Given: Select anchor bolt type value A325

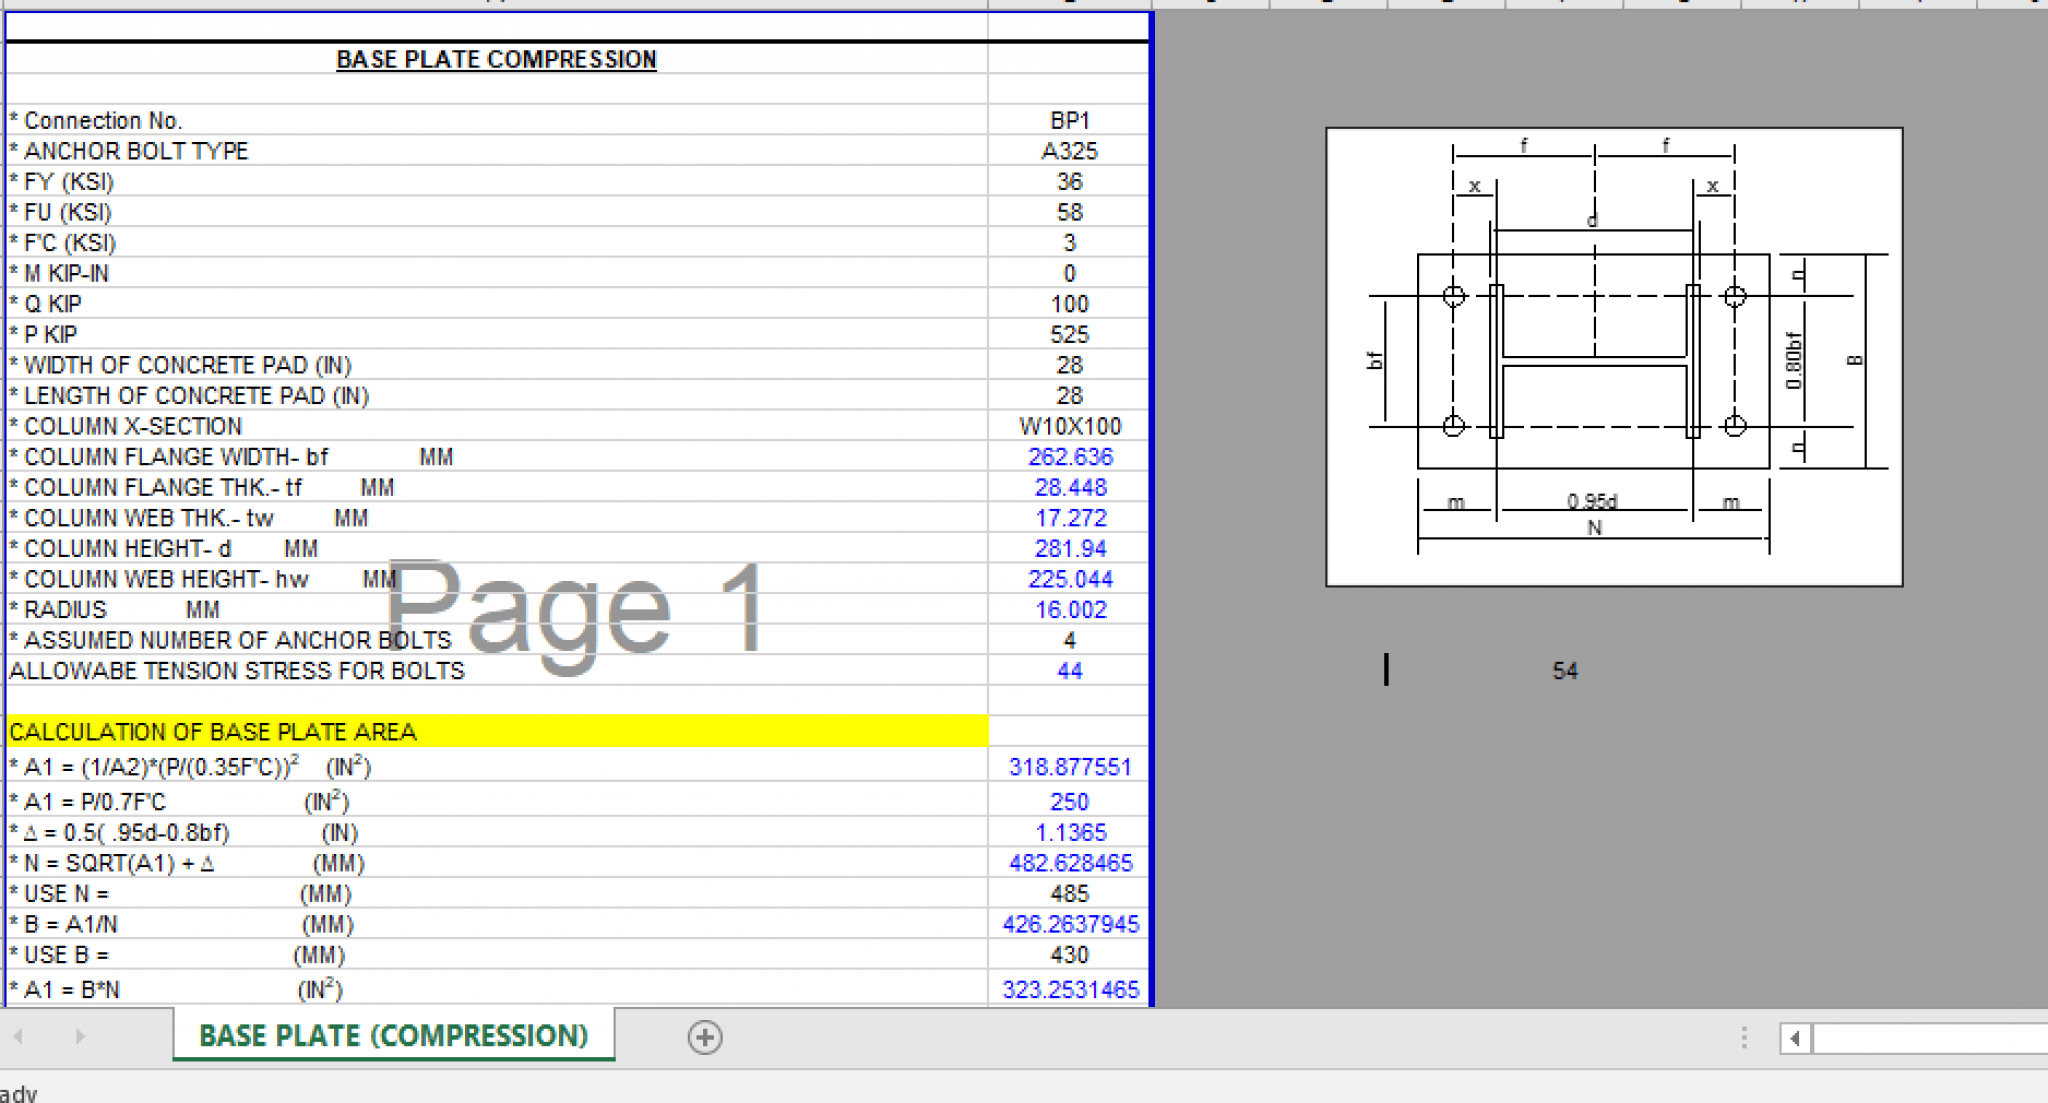Looking at the screenshot, I should coord(1069,151).
